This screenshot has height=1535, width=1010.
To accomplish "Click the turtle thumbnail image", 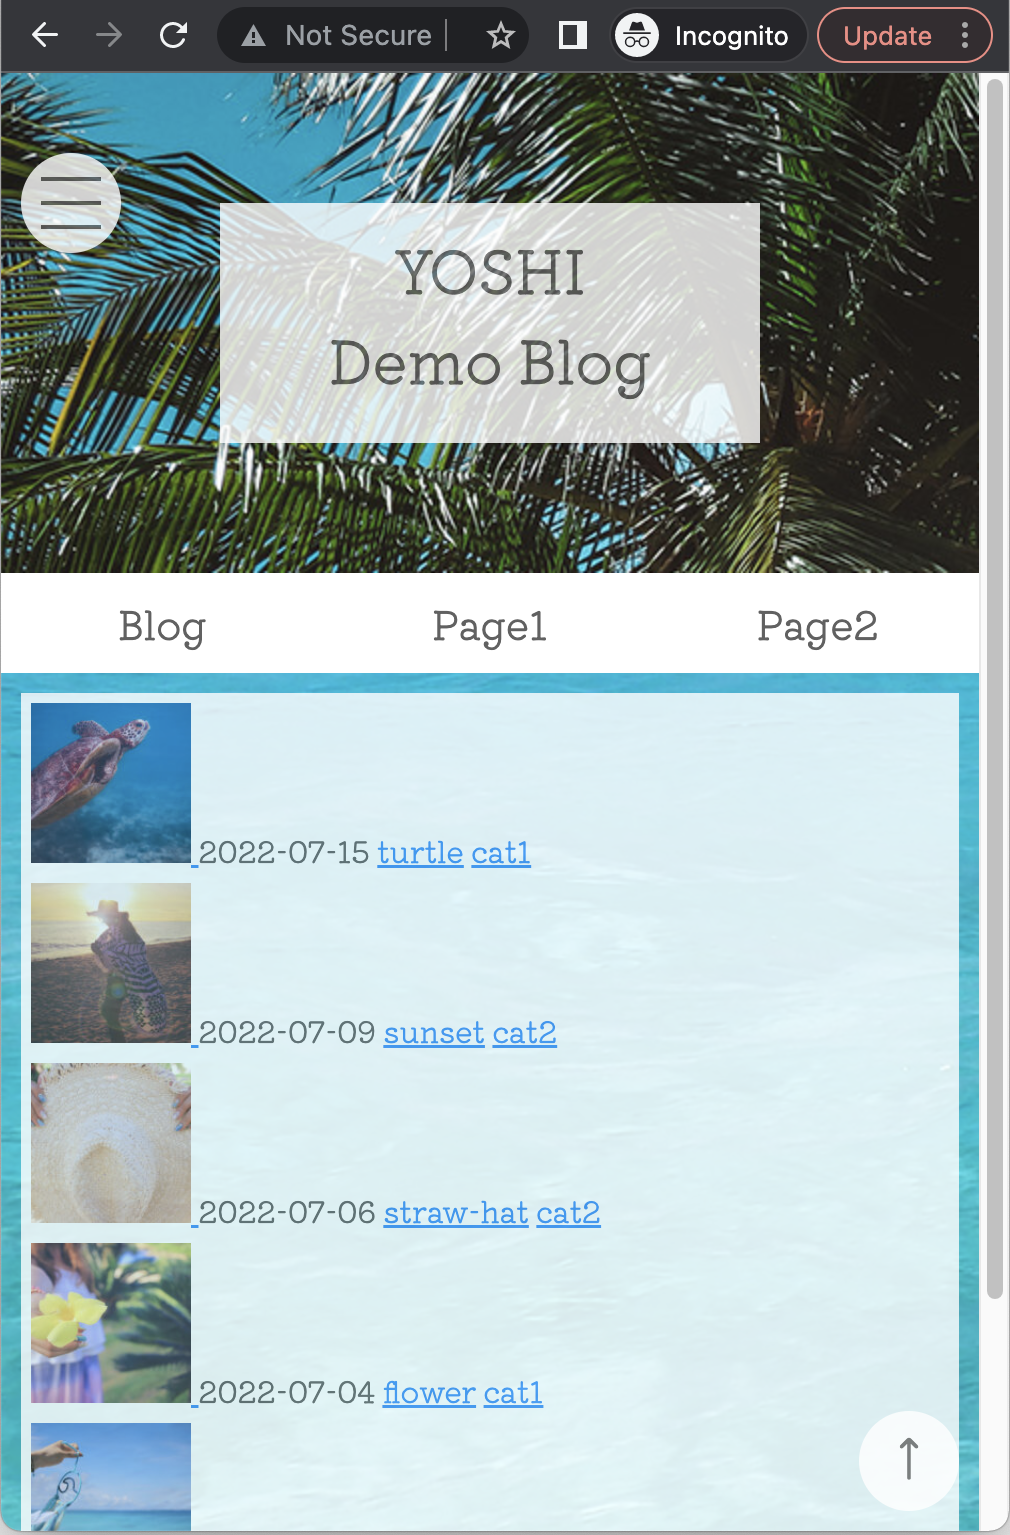I will tap(111, 783).
